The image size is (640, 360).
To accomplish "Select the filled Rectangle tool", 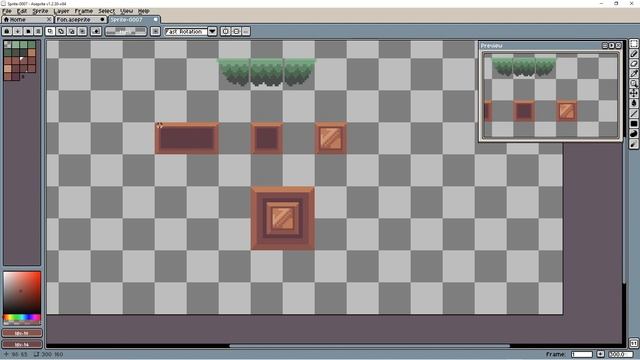I will [633, 124].
